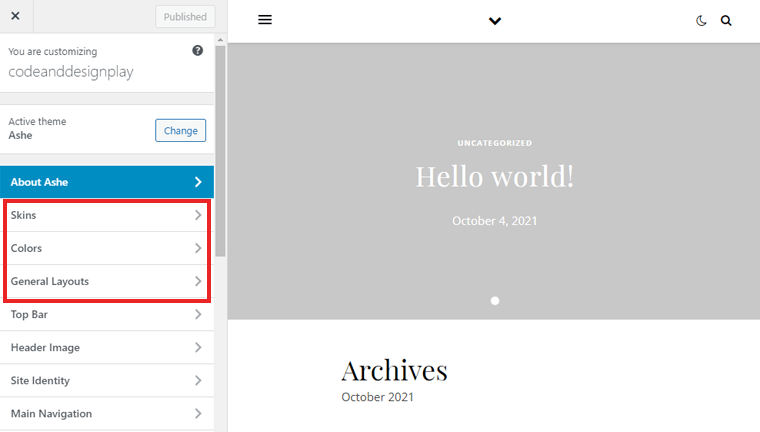Open the search icon in preview header
The height and width of the screenshot is (432, 760).
click(726, 20)
